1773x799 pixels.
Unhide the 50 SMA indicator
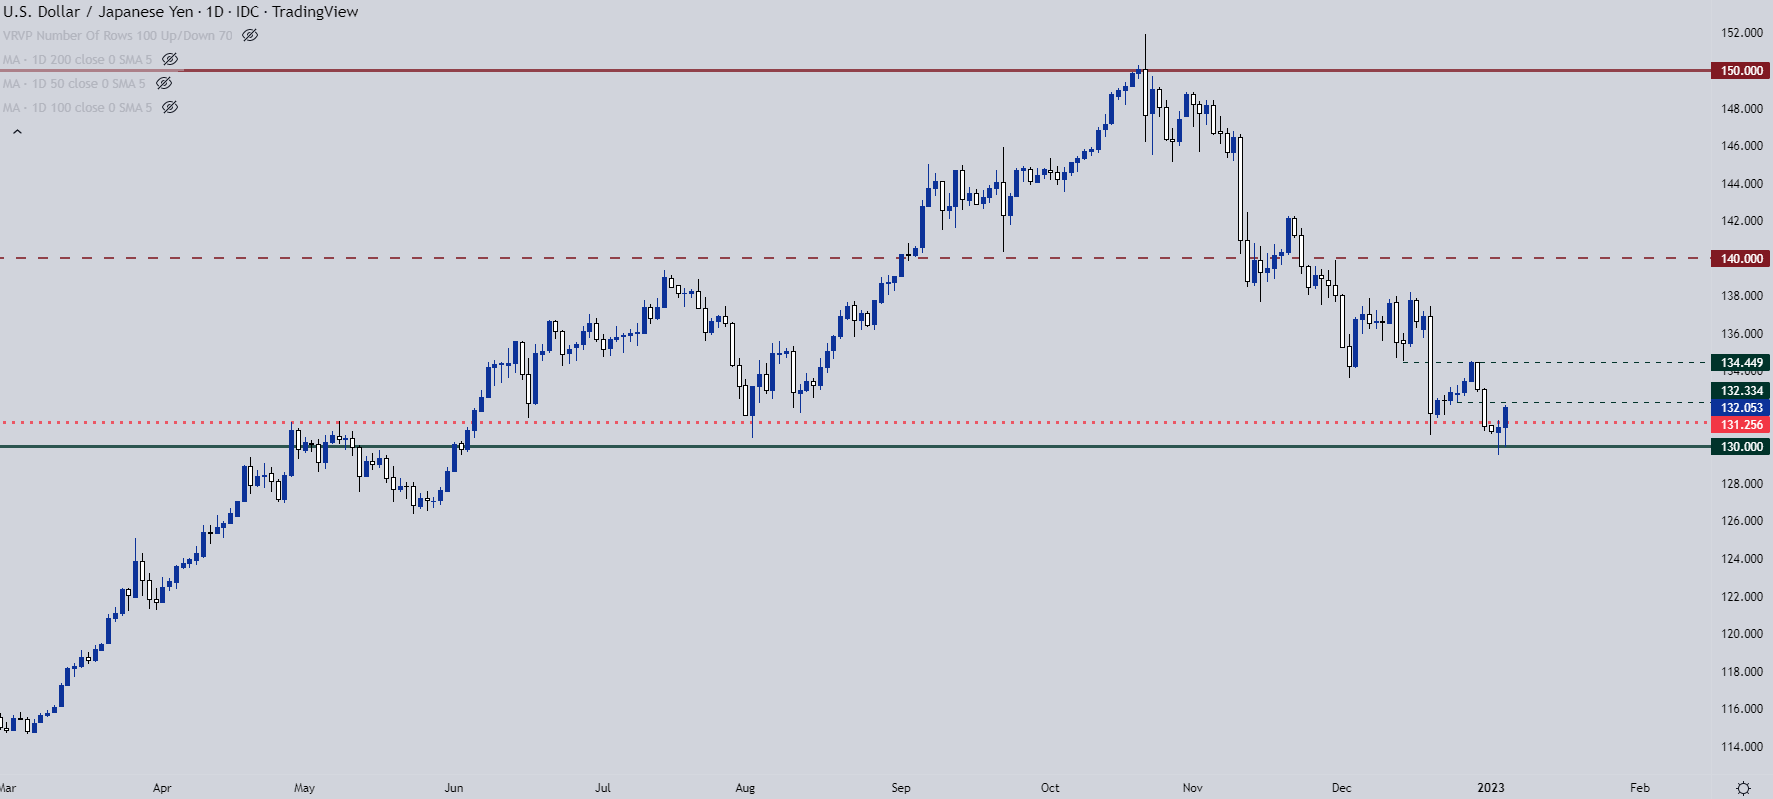164,83
